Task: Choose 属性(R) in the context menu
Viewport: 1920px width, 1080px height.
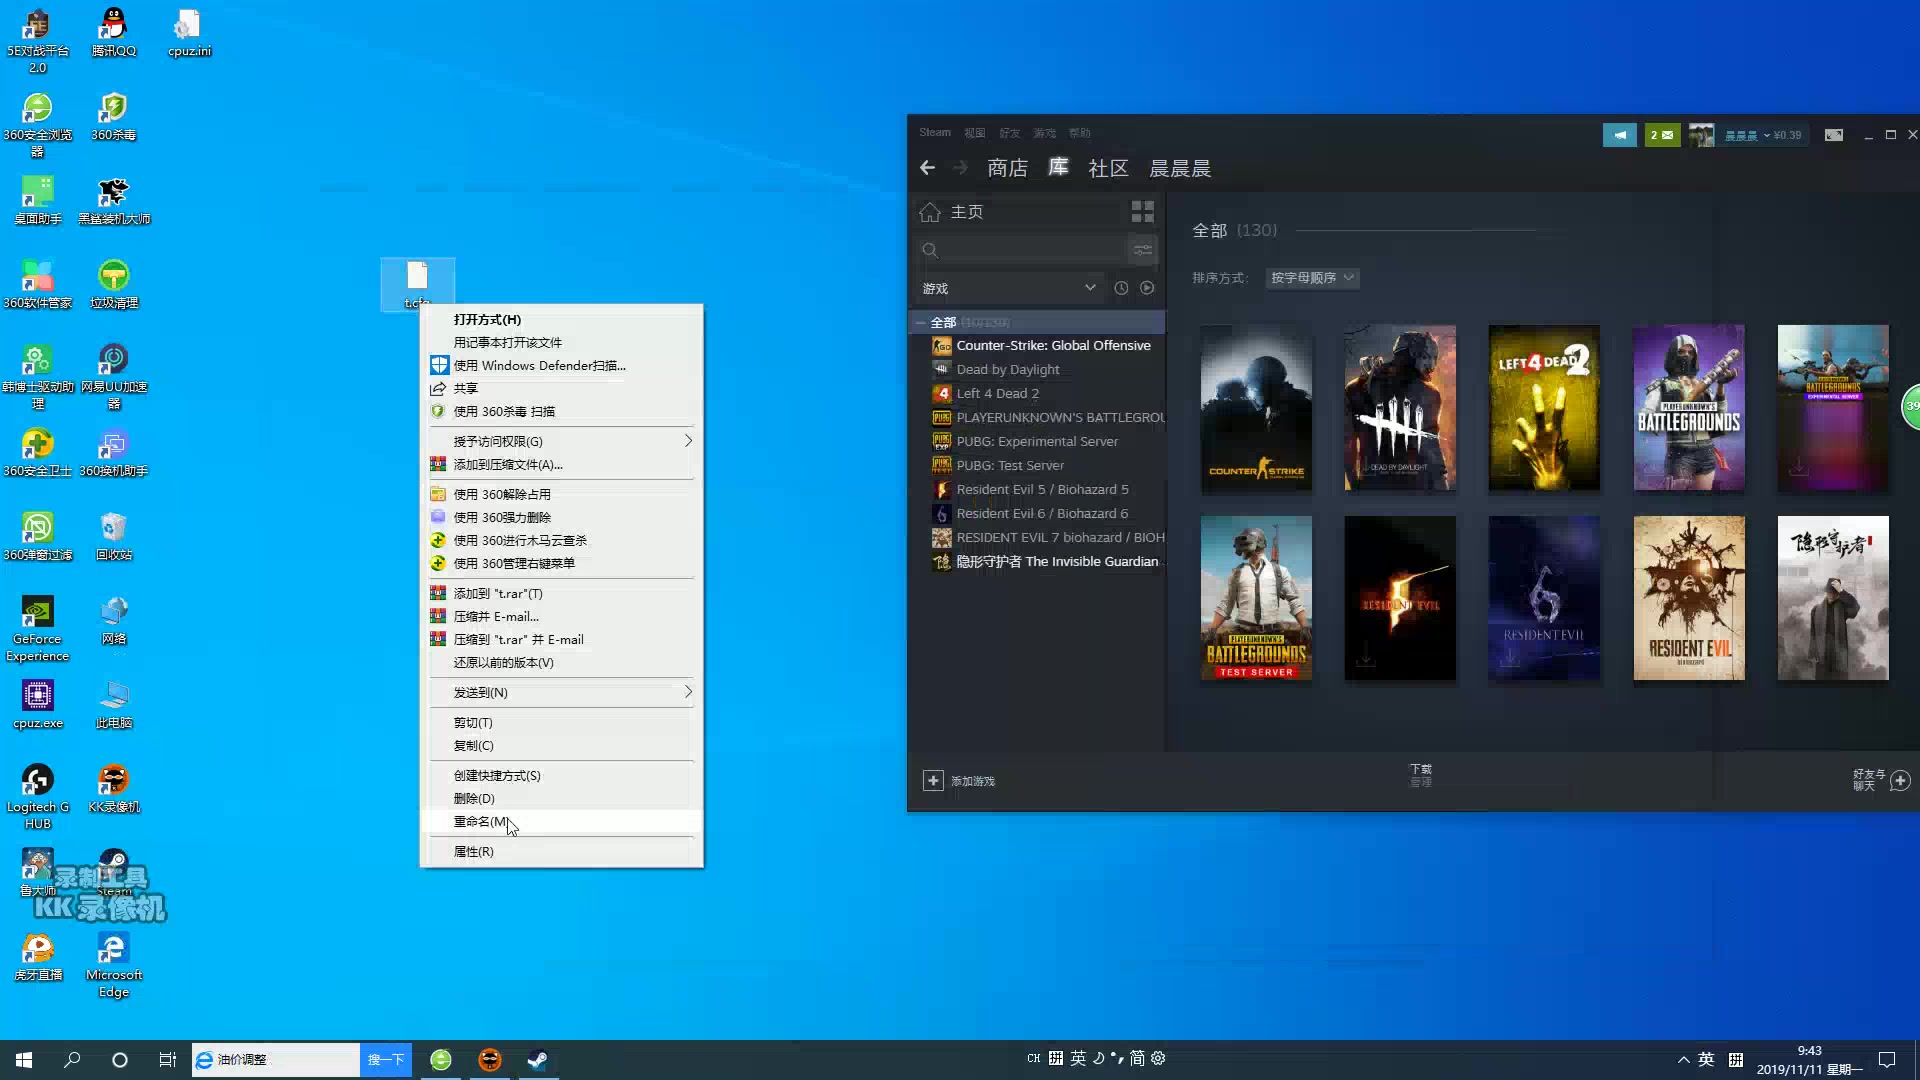Action: point(473,851)
